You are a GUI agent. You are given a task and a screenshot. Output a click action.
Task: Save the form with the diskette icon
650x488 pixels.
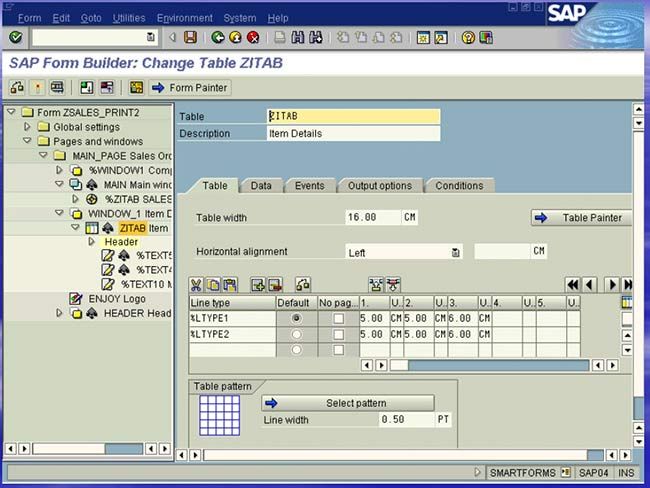point(190,38)
